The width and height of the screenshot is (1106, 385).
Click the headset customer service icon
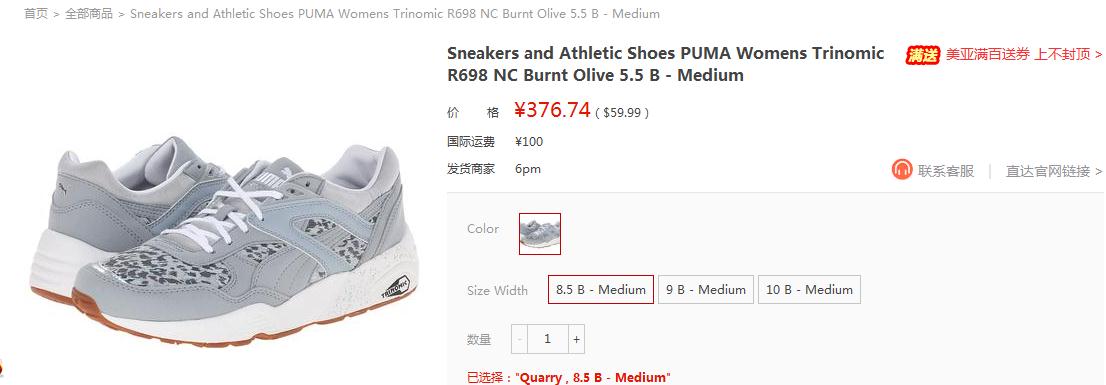pyautogui.click(x=901, y=169)
